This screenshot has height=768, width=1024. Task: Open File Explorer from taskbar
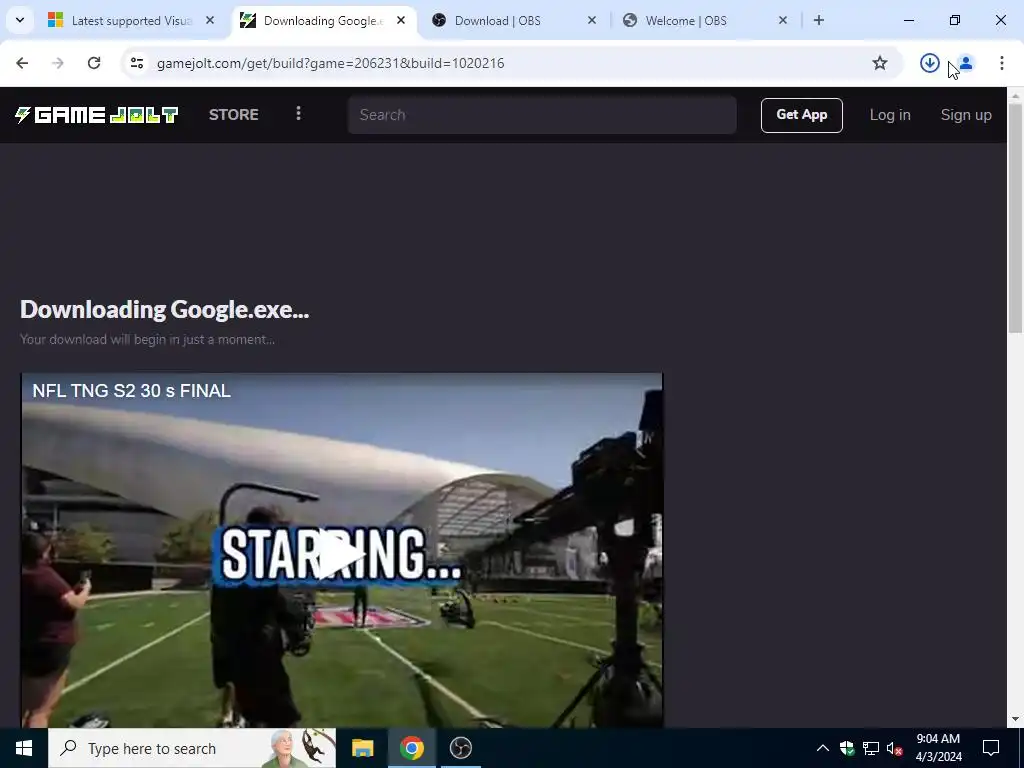coord(362,748)
